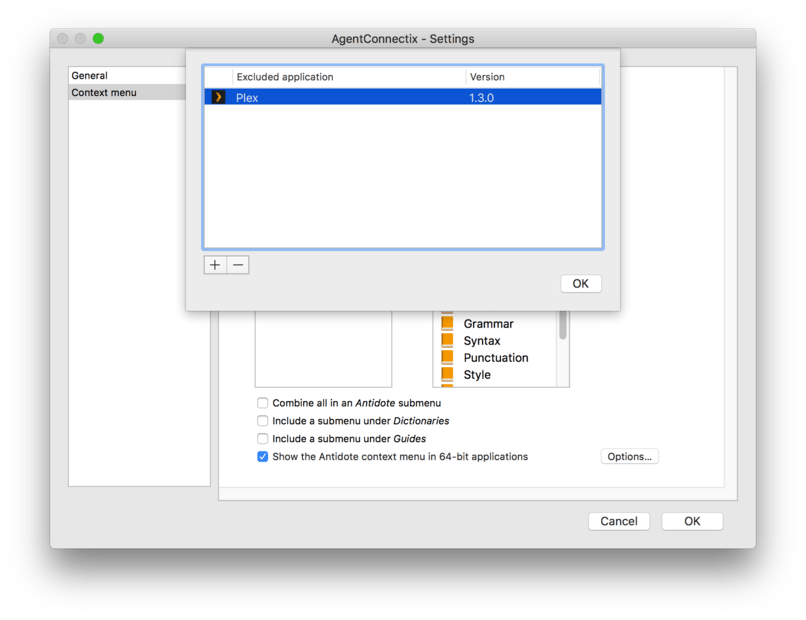Click the orange book icon beside Grammar
806x620 pixels.
(447, 323)
